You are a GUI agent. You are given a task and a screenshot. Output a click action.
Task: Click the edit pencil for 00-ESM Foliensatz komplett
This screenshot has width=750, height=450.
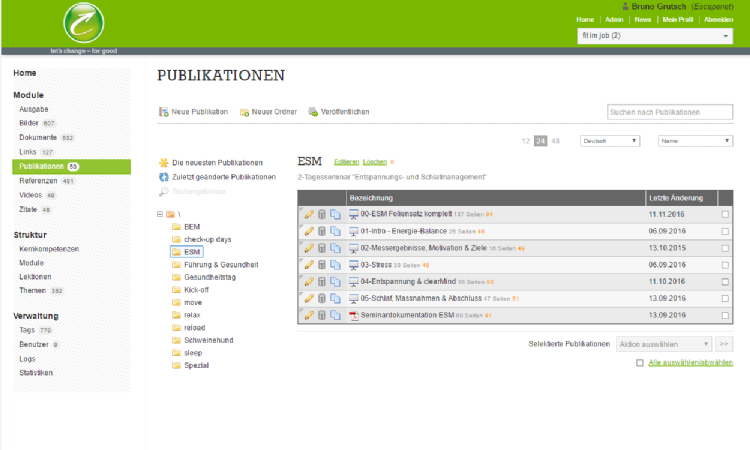pos(309,214)
